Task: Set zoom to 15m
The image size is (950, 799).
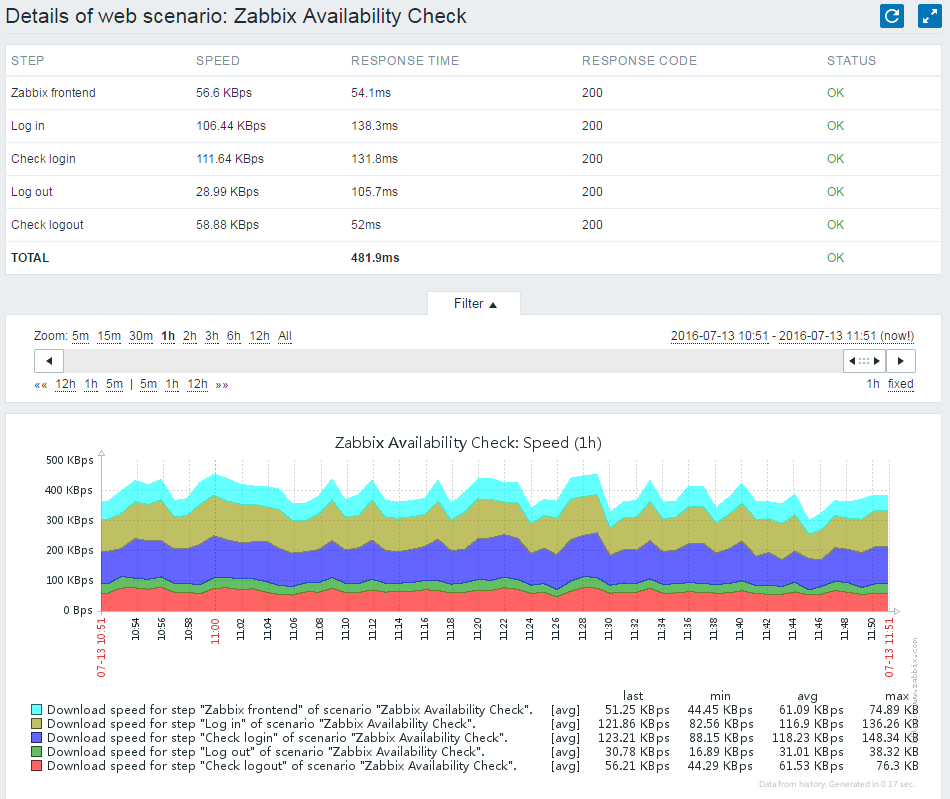Action: coord(109,336)
